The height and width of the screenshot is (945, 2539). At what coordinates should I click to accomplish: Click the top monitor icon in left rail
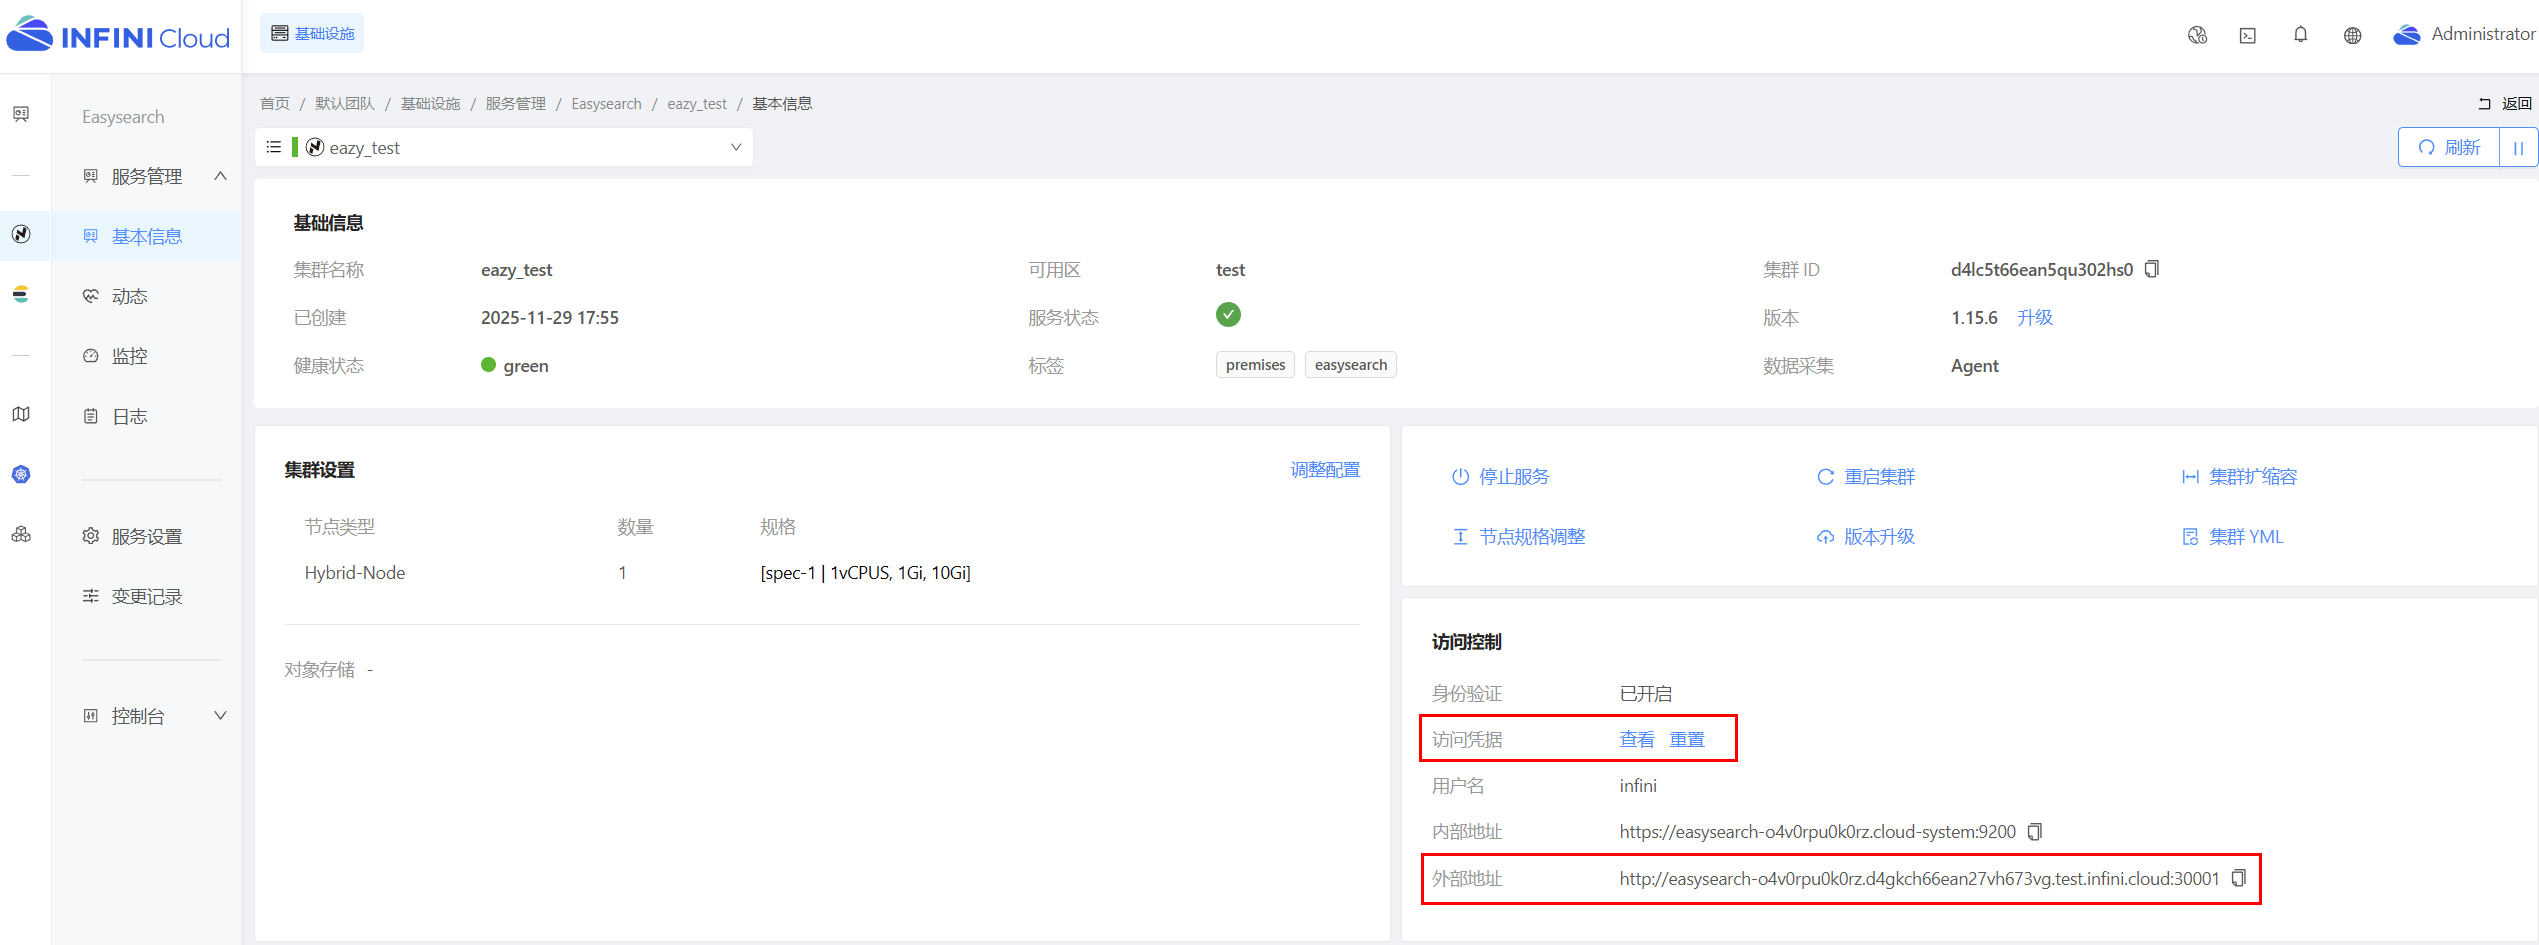(x=21, y=114)
